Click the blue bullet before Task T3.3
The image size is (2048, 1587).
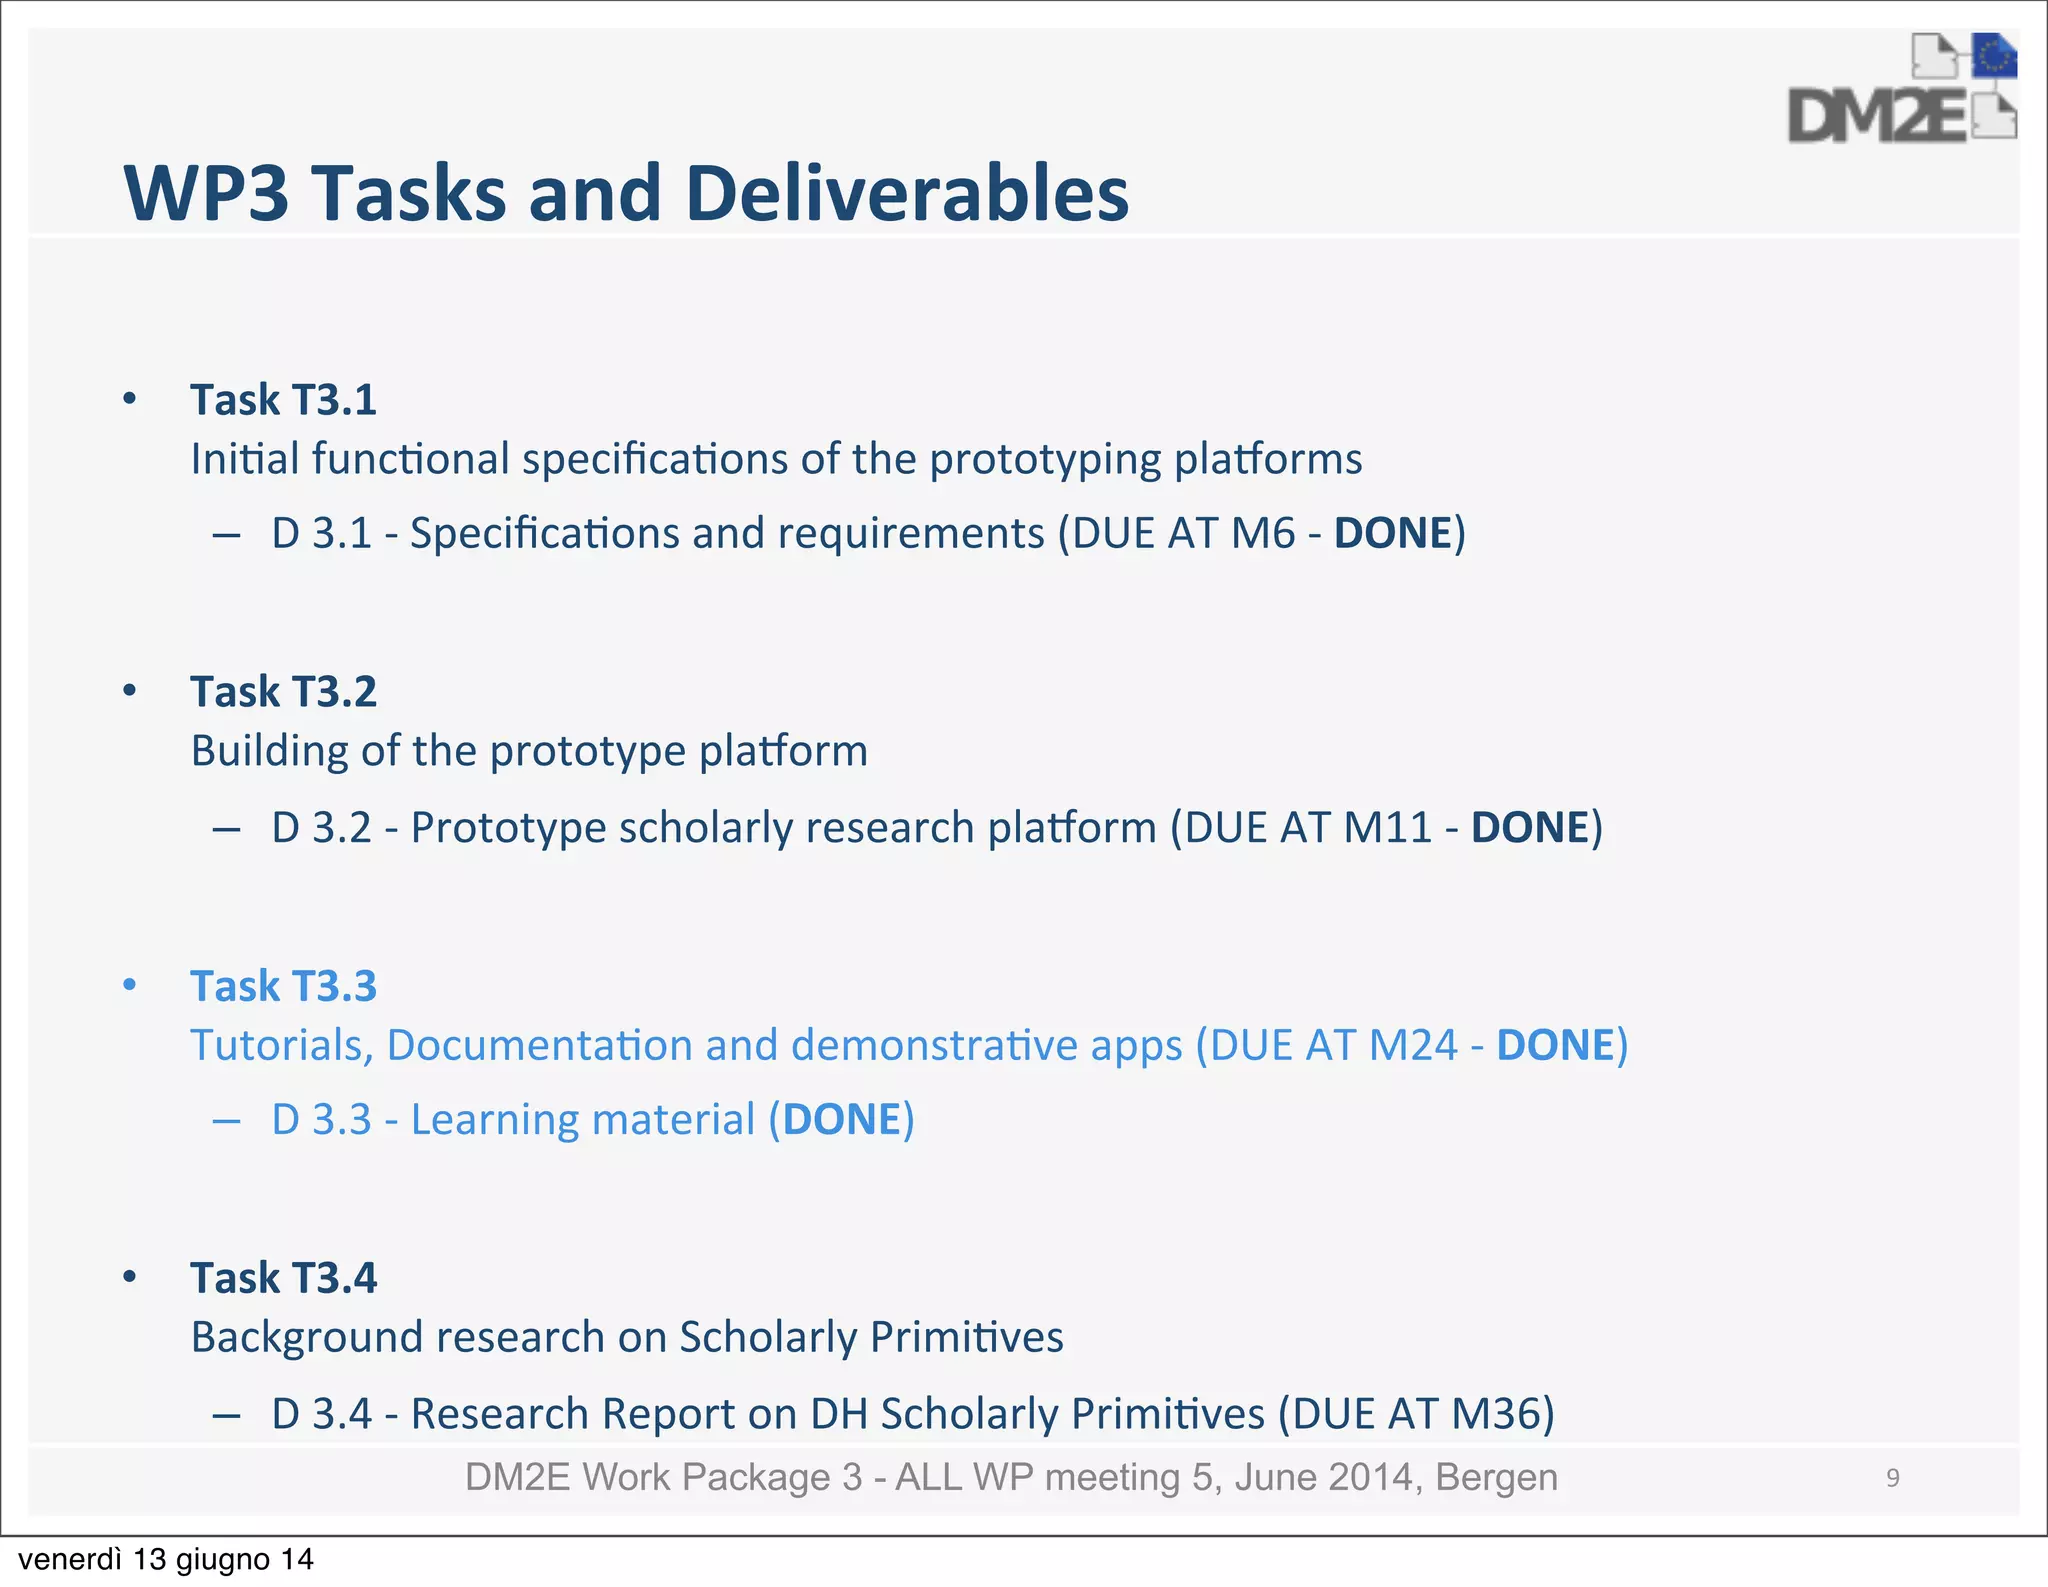(x=130, y=985)
